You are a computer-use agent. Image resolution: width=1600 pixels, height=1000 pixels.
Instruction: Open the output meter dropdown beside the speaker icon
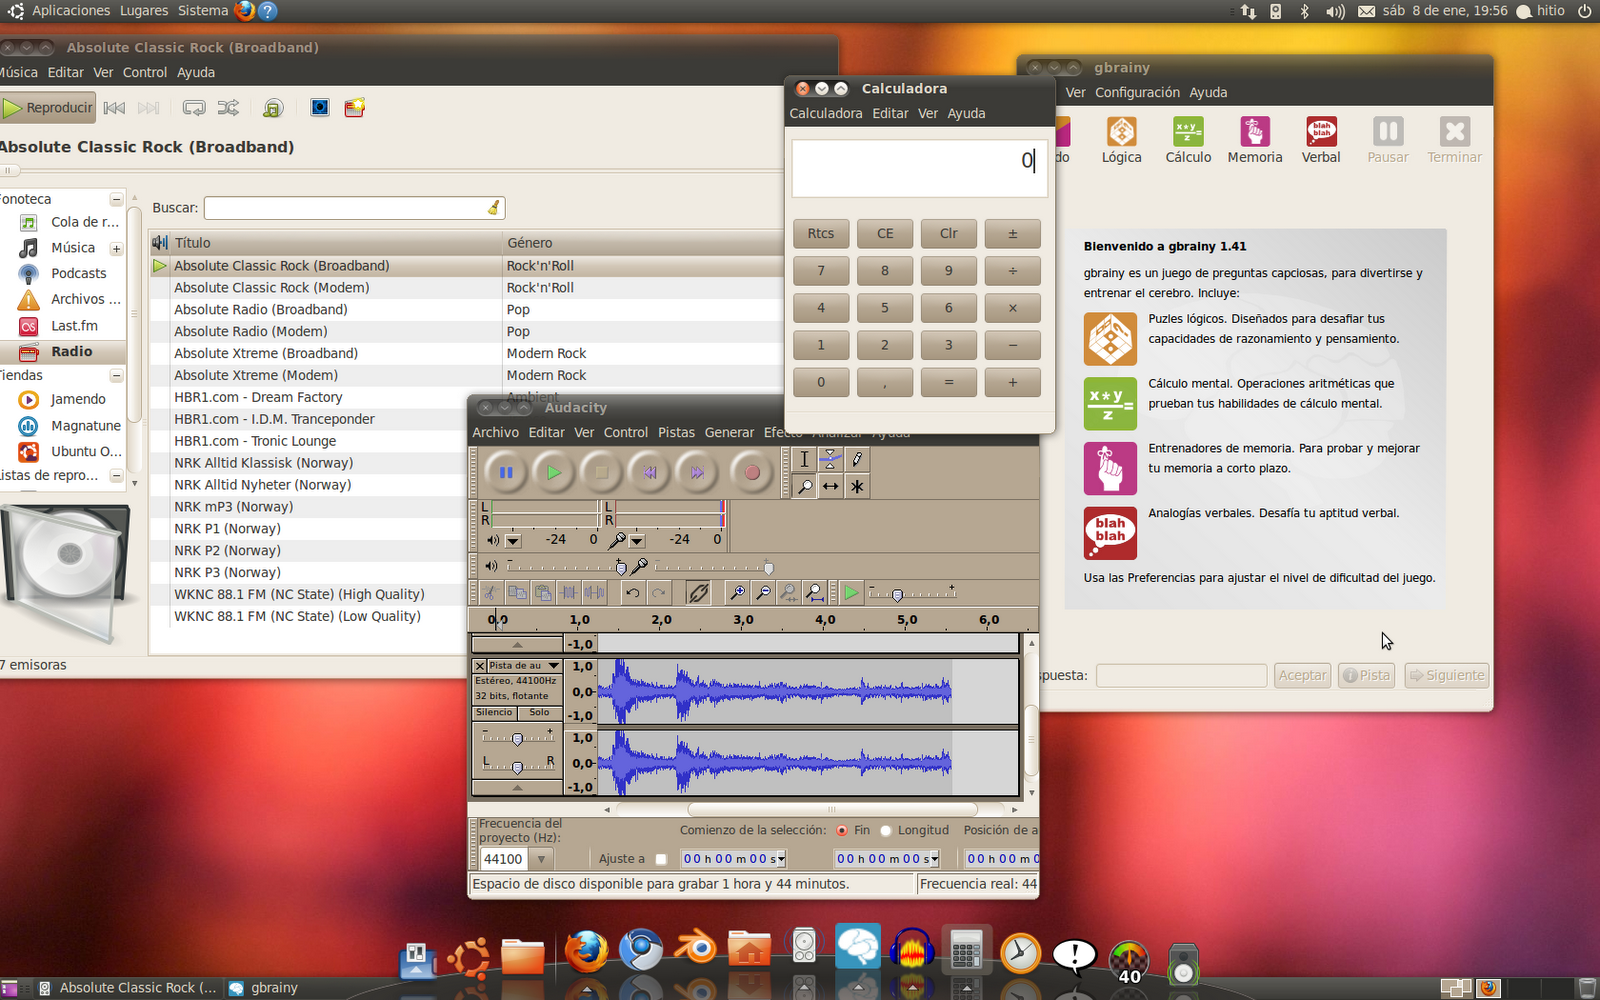tap(513, 541)
